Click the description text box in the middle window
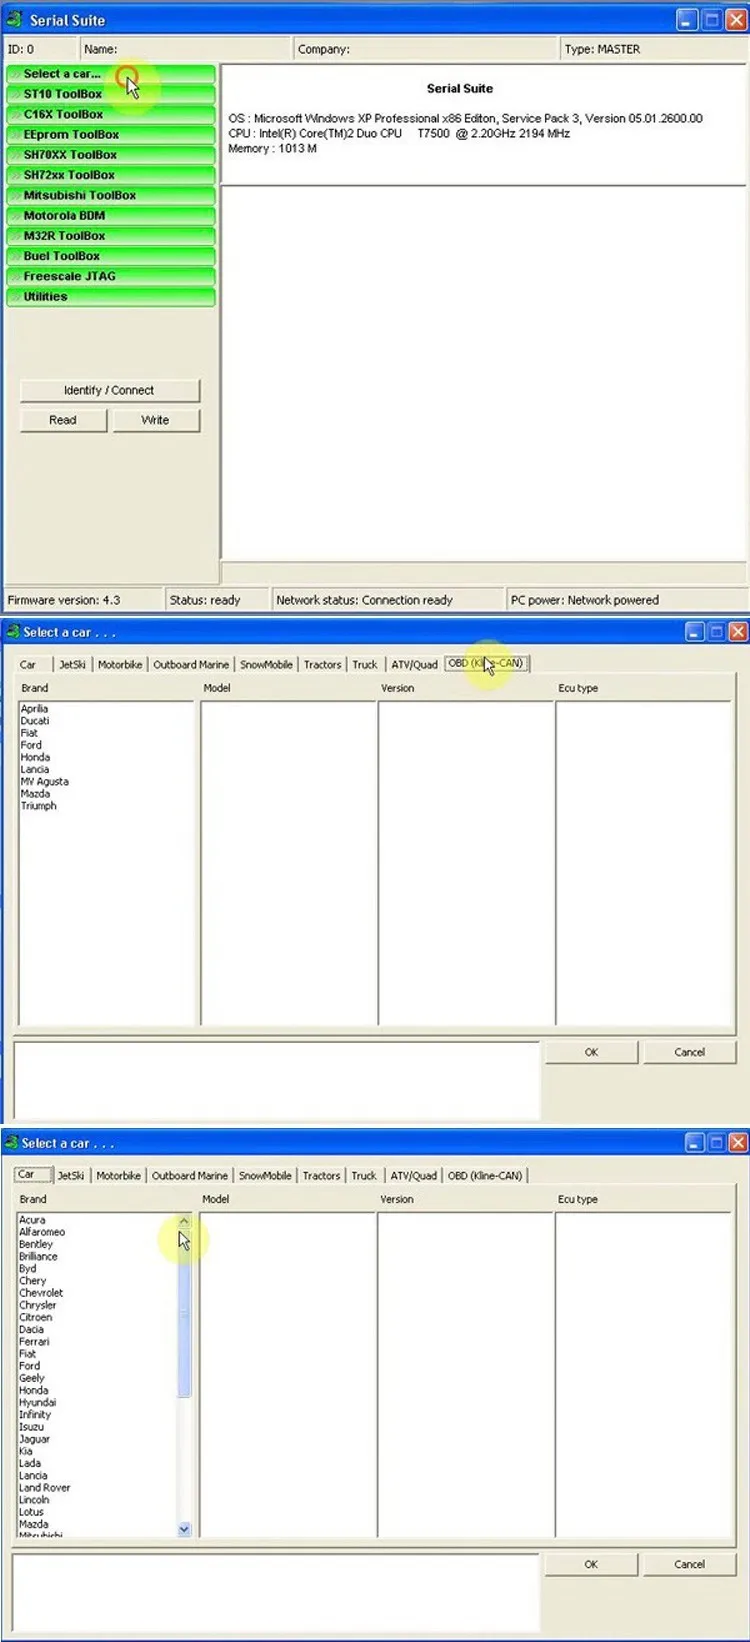750x1642 pixels. pos(277,1080)
